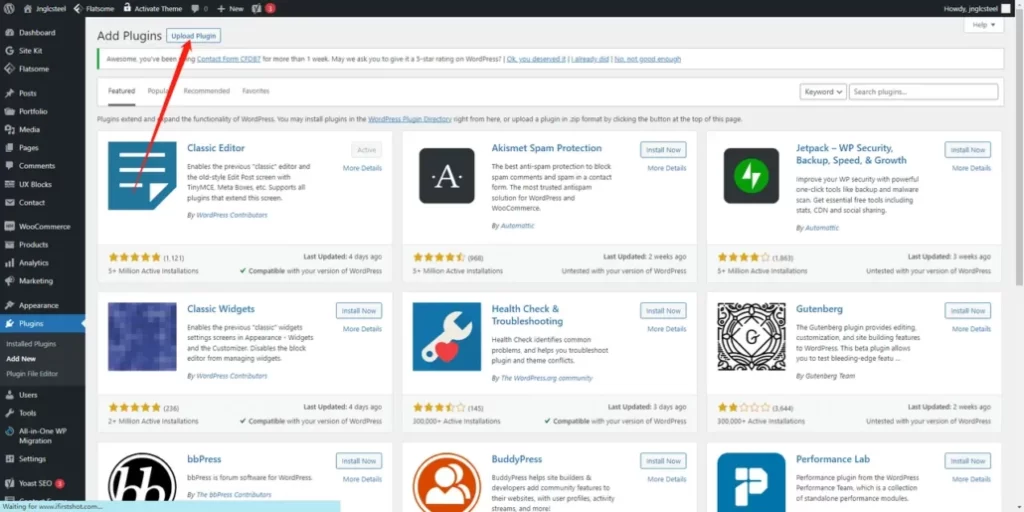View More Details for Gutenberg

(x=971, y=329)
